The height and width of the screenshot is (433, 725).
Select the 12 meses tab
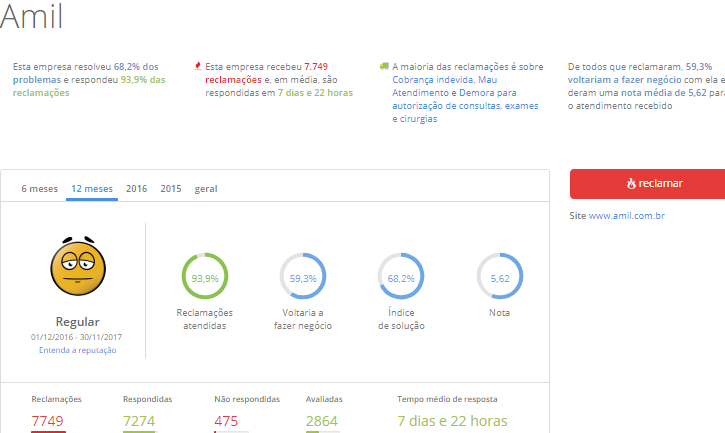(x=92, y=189)
